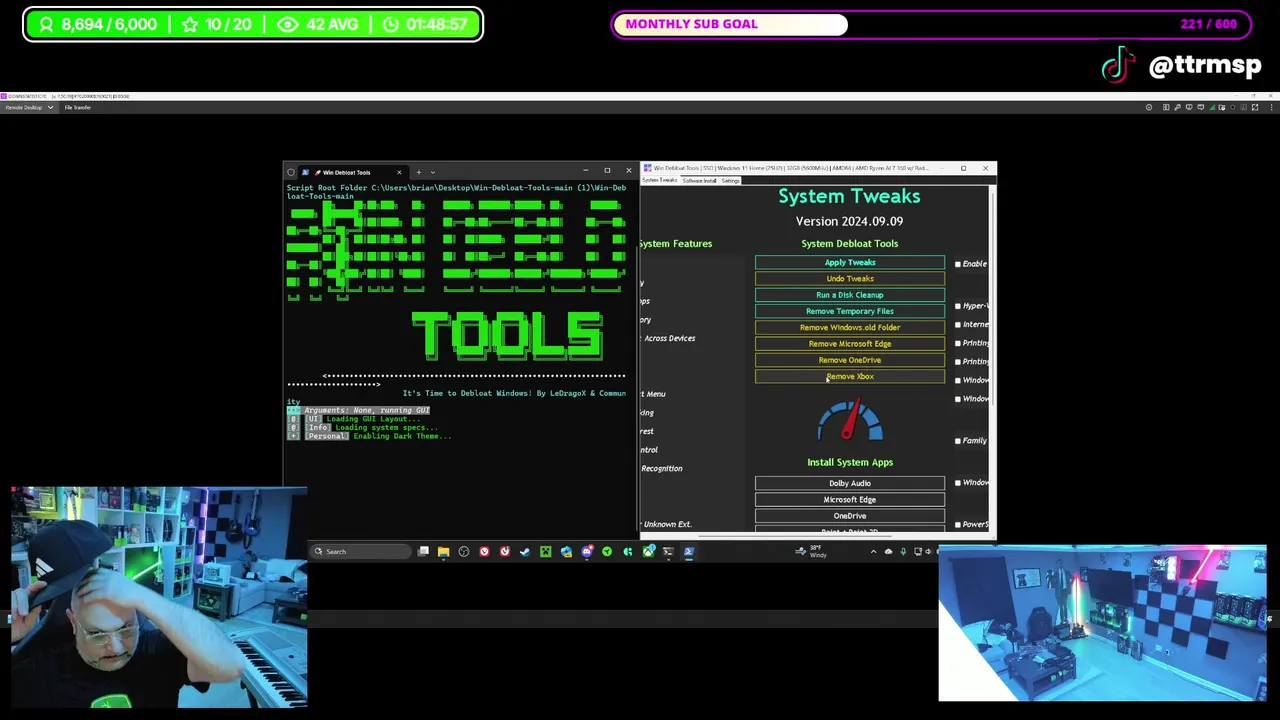Viewport: 1280px width, 720px height.
Task: Click Remove Windows.old Folder
Action: (850, 327)
